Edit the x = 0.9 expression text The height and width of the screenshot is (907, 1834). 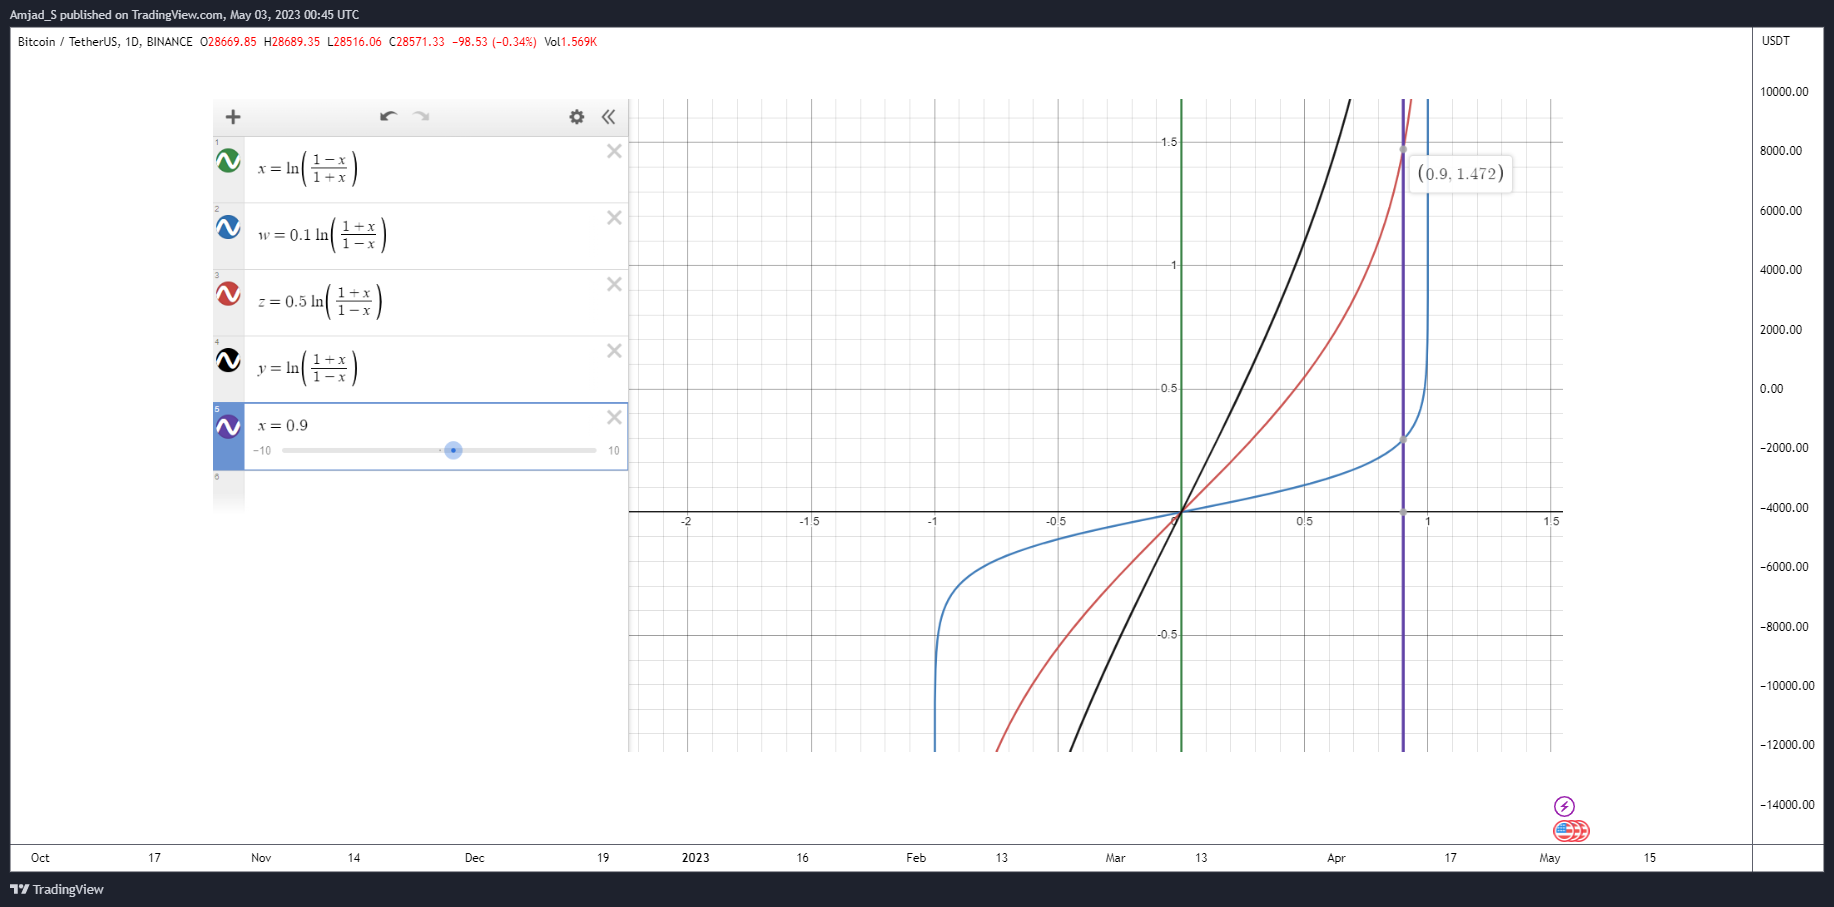[283, 426]
